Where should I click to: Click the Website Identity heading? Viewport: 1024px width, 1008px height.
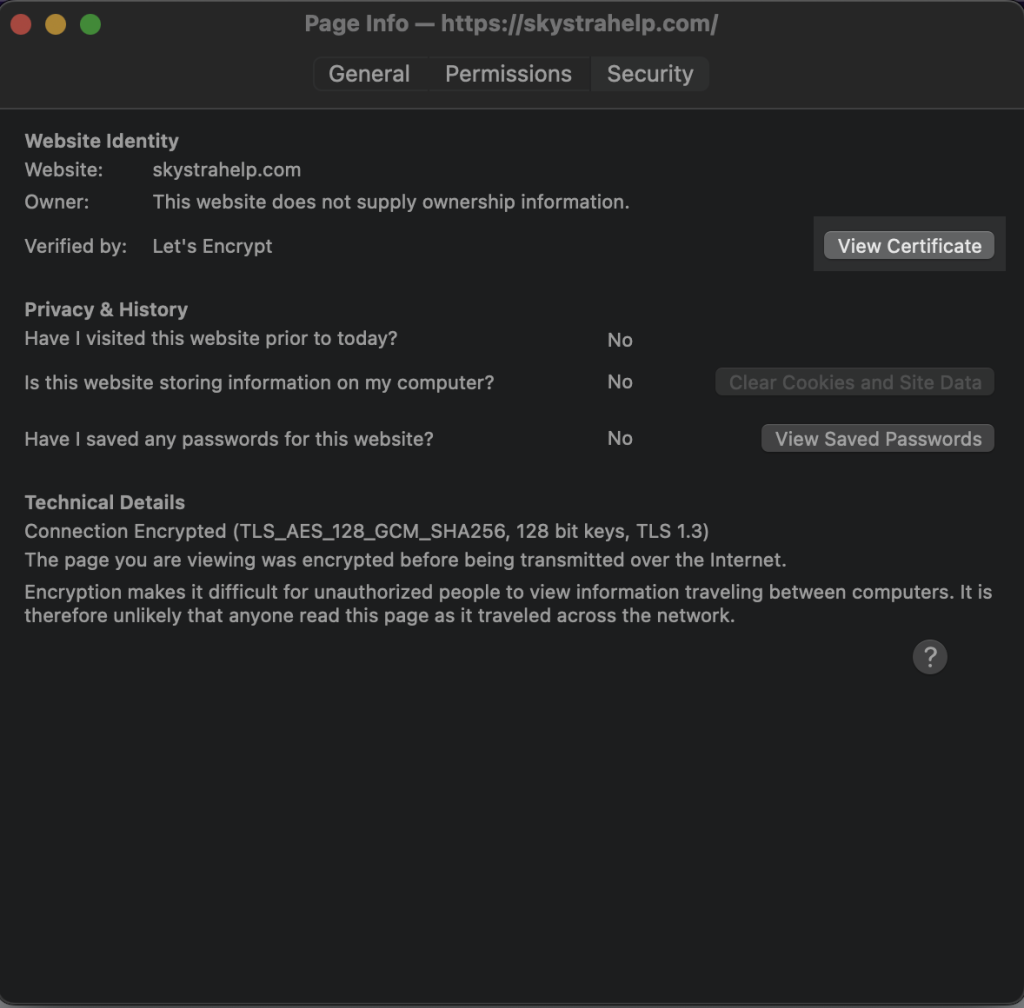tap(101, 141)
